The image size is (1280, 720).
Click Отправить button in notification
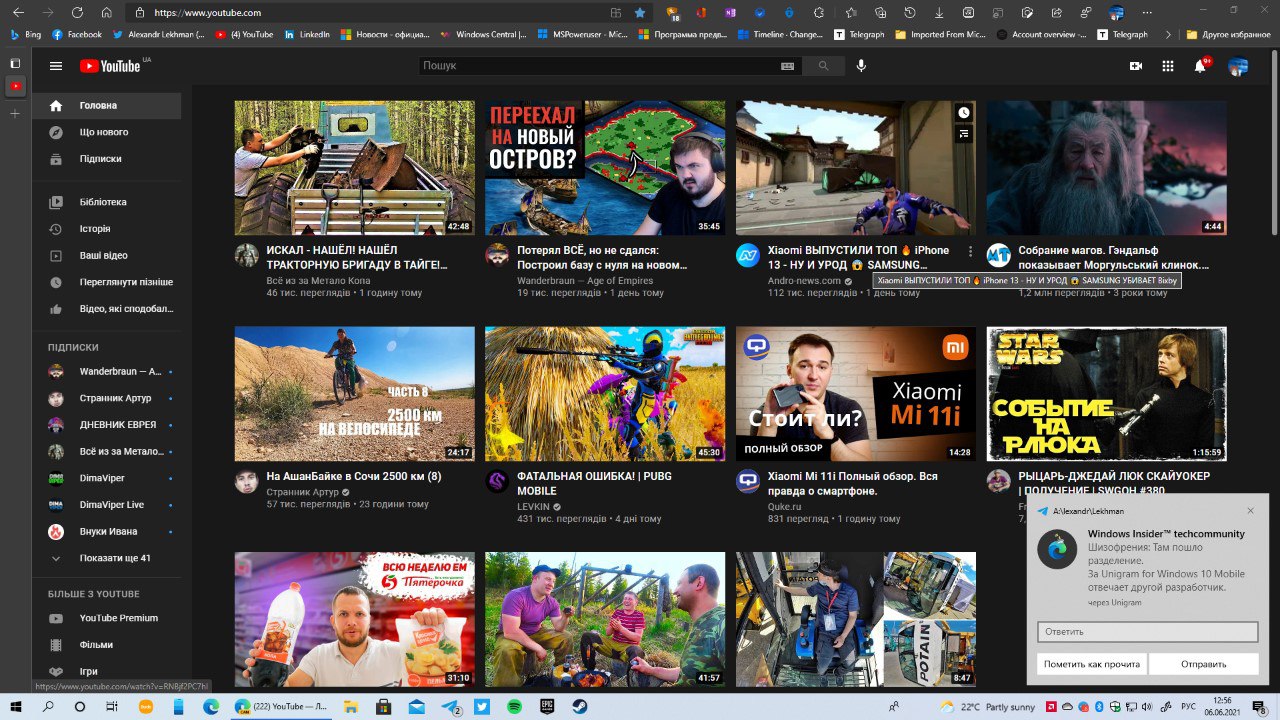[x=1203, y=664]
